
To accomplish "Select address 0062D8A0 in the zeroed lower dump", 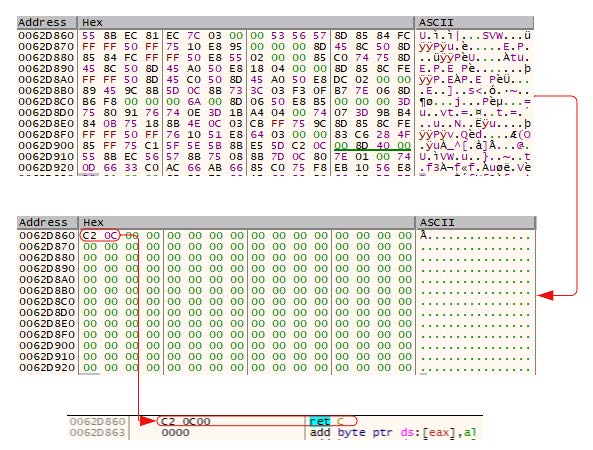I will coord(47,279).
